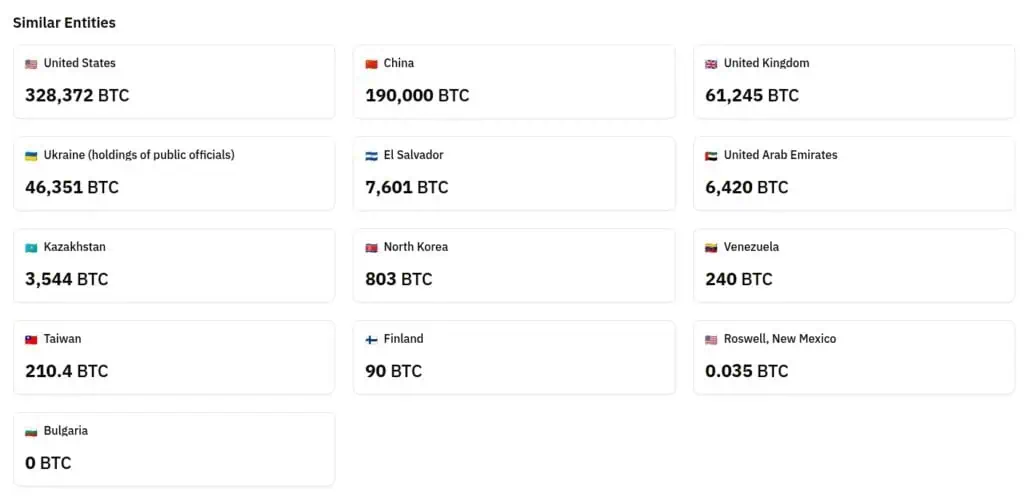Click the Bulgaria flag icon
This screenshot has height=496, width=1024.
tap(31, 432)
